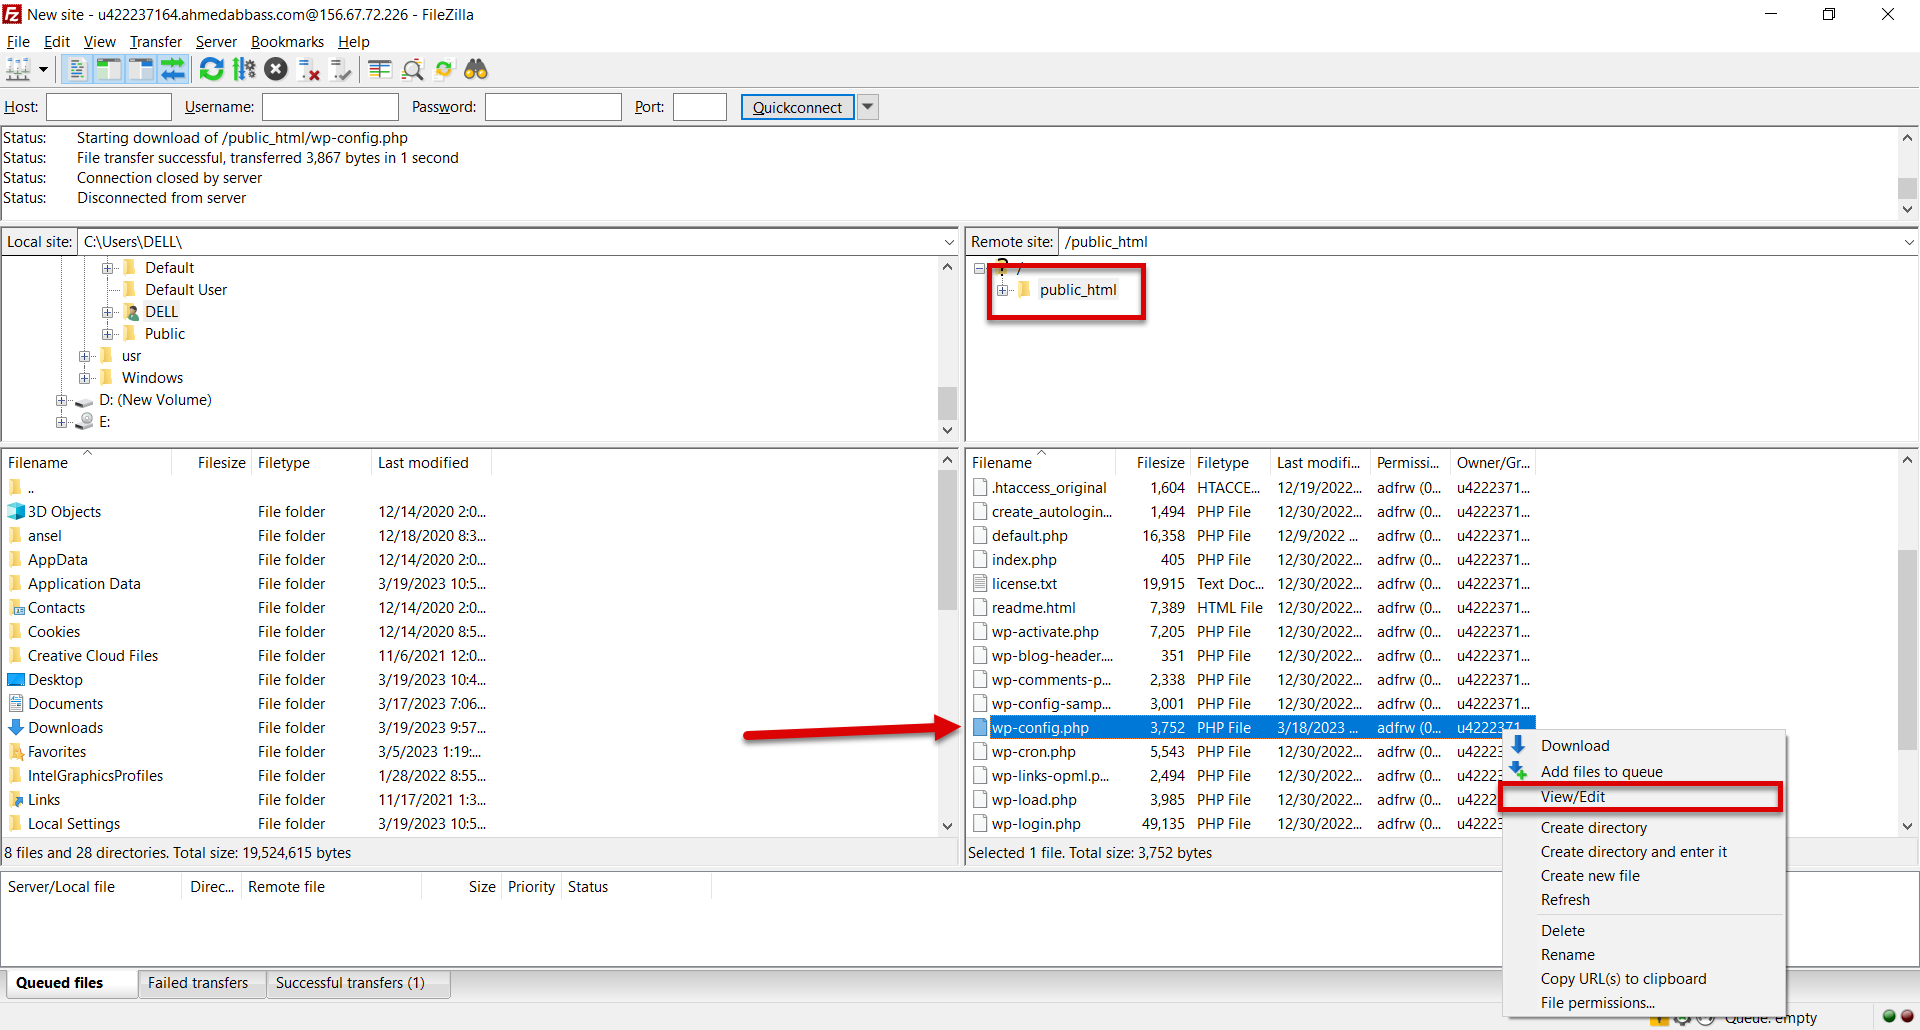Toggle processing of the transfer queue
The height and width of the screenshot is (1030, 1920).
click(x=244, y=69)
